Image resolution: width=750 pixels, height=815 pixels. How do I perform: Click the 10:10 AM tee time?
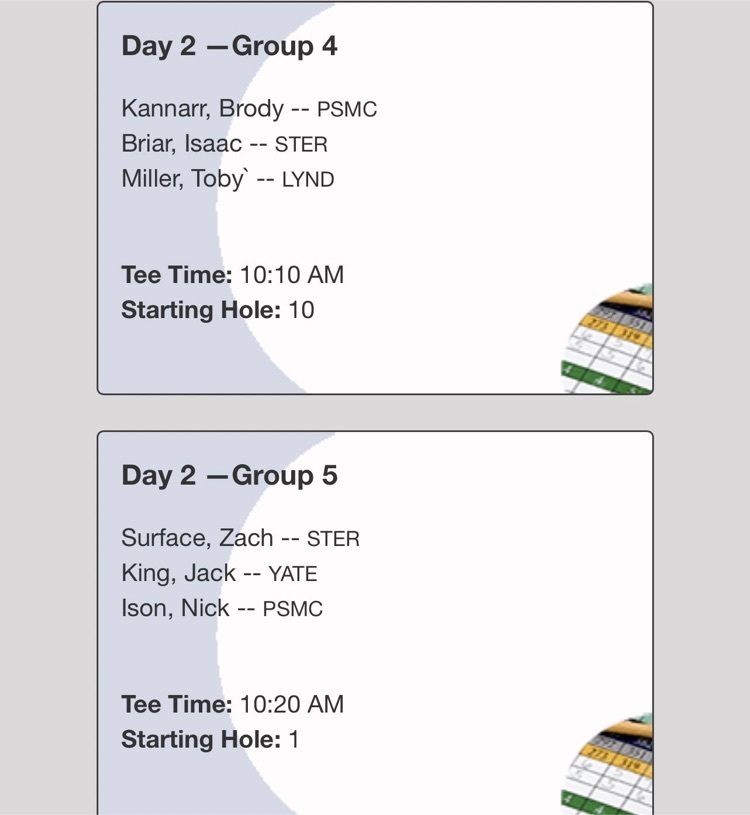point(292,275)
